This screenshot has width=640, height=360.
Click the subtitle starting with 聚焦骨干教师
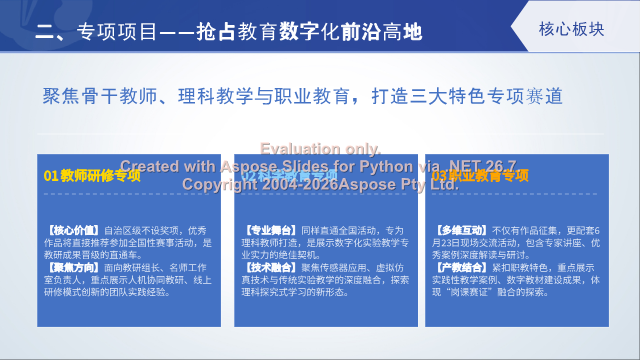pos(302,96)
